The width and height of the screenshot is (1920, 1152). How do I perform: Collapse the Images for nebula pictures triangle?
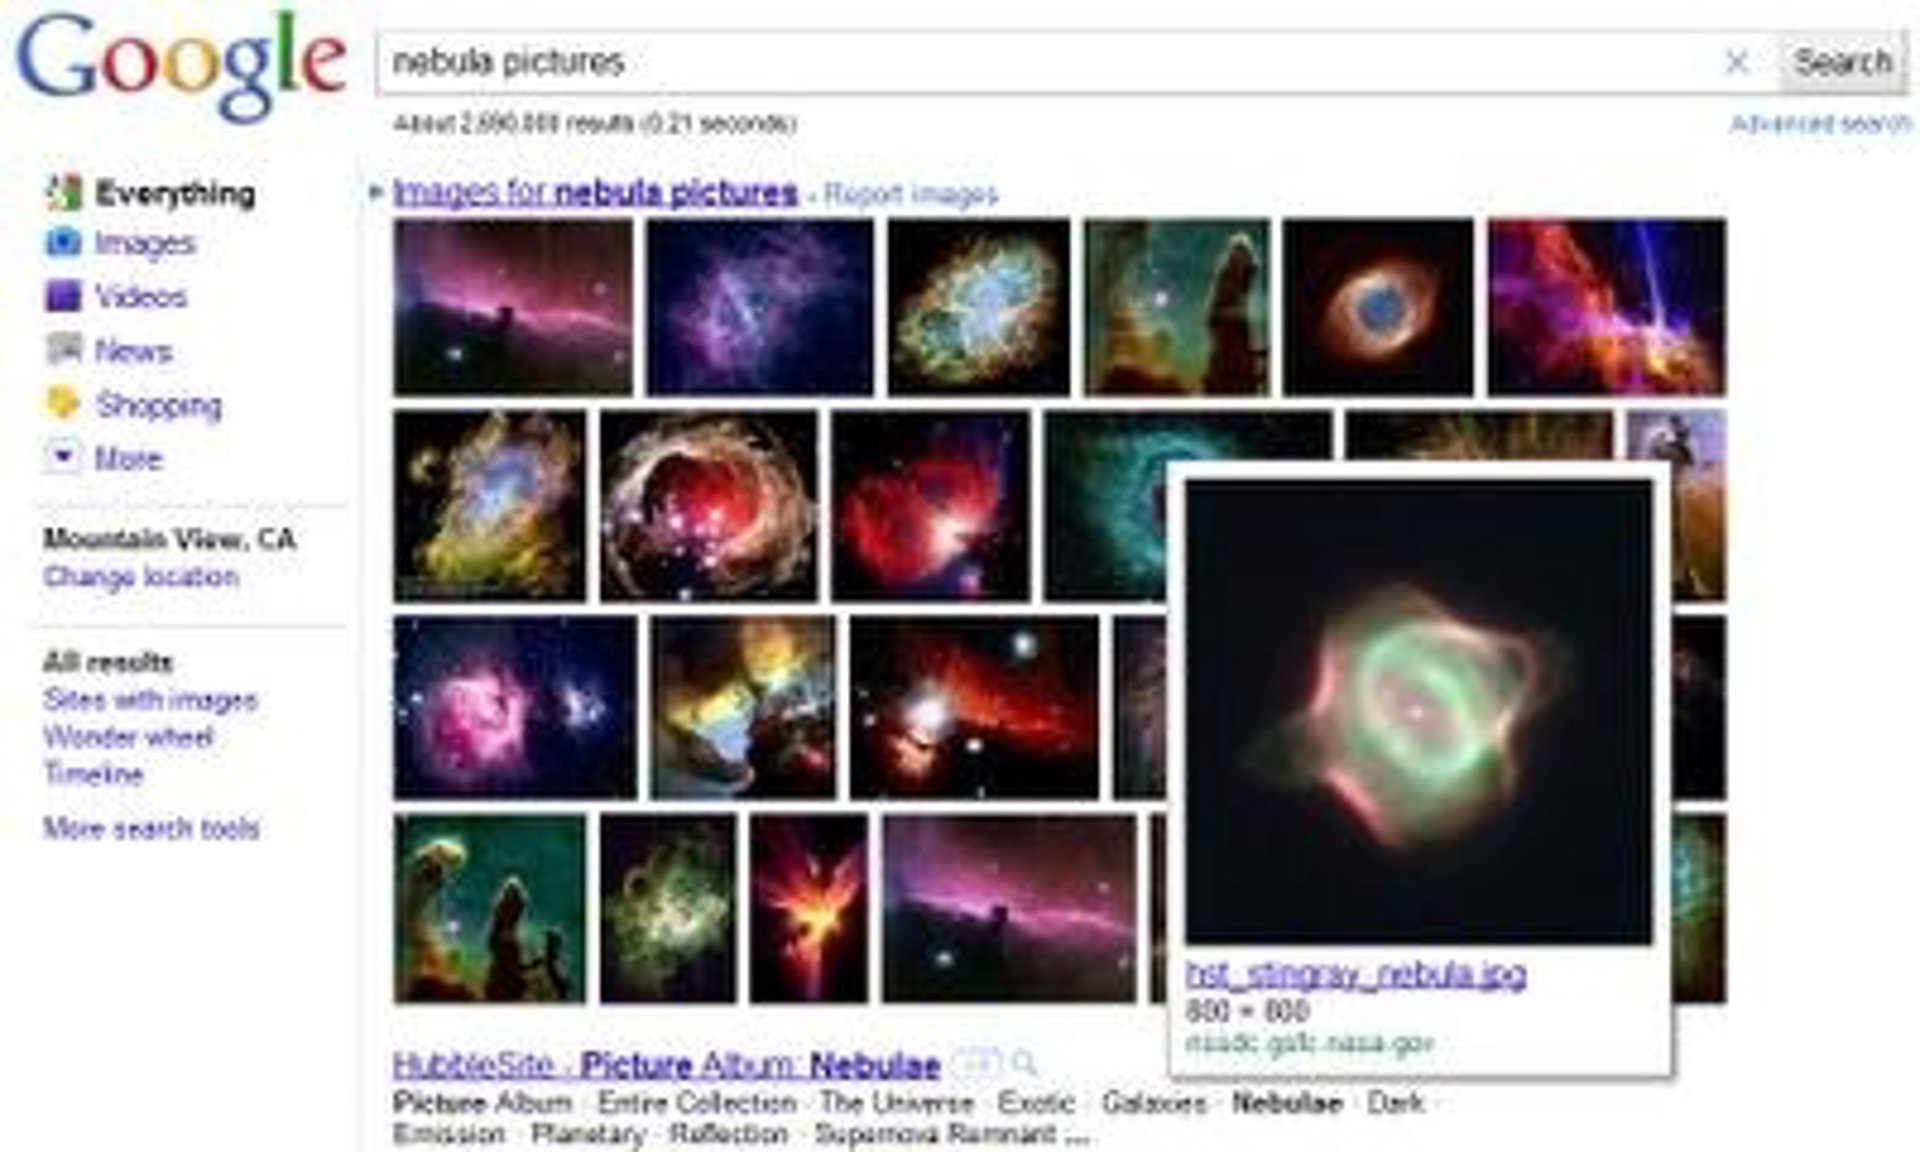tap(376, 192)
